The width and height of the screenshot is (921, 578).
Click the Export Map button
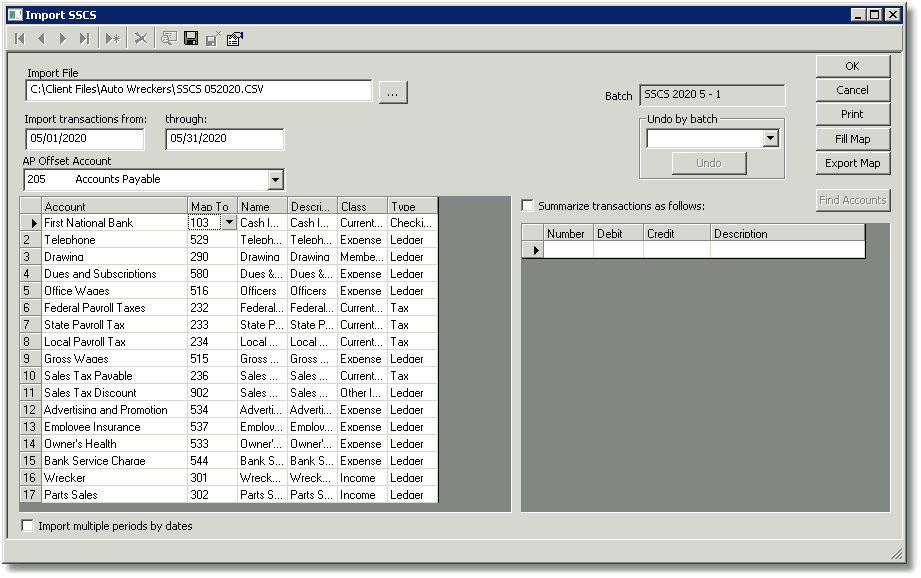[x=852, y=163]
